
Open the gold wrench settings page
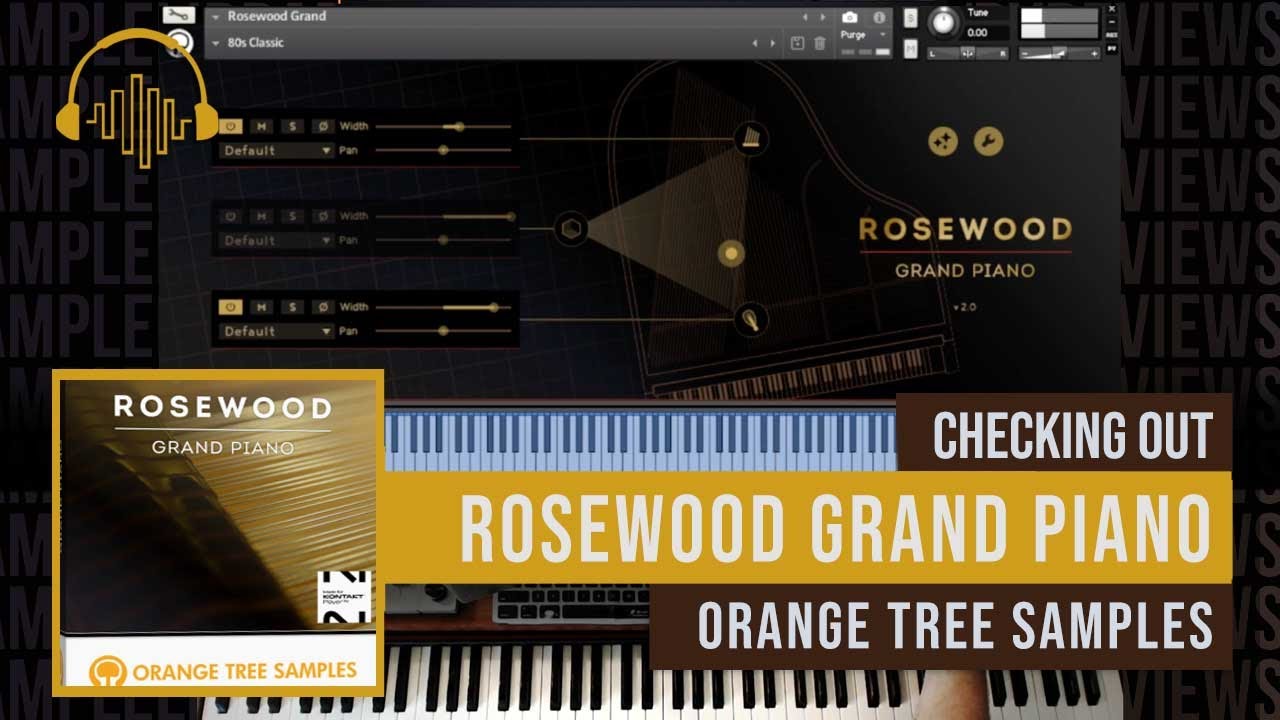[988, 142]
